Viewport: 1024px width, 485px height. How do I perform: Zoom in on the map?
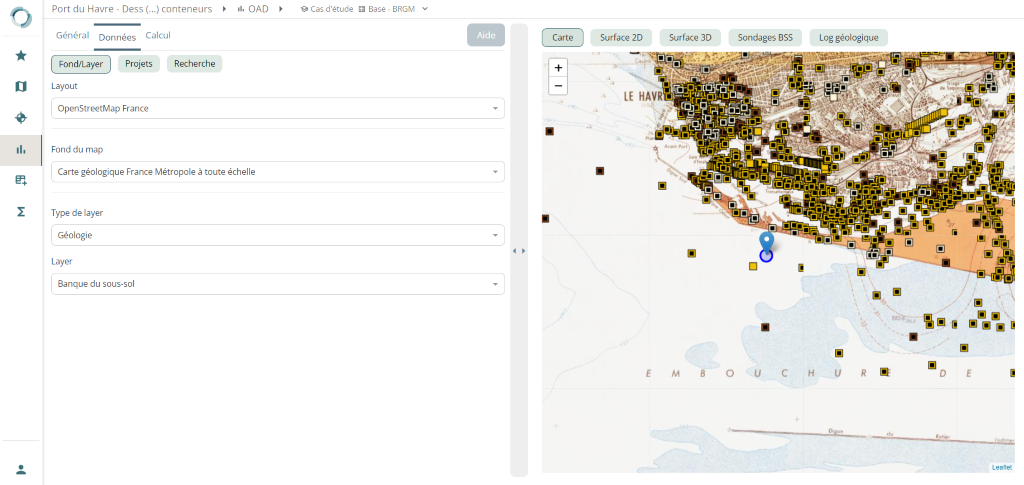click(x=559, y=67)
